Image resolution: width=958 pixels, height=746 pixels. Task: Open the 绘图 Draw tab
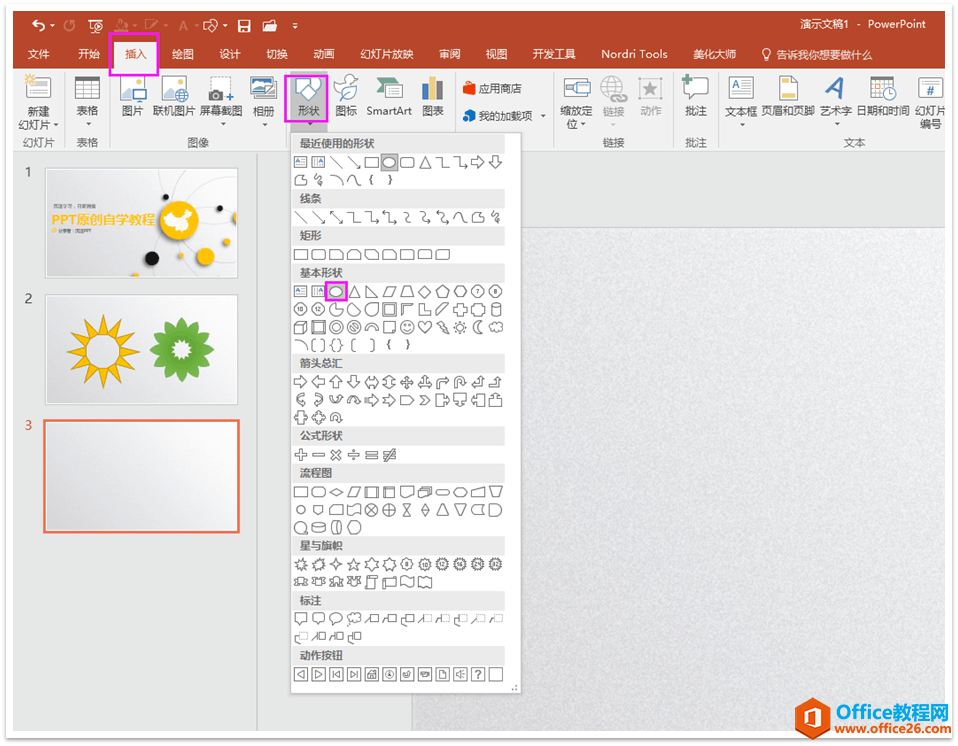pyautogui.click(x=183, y=54)
